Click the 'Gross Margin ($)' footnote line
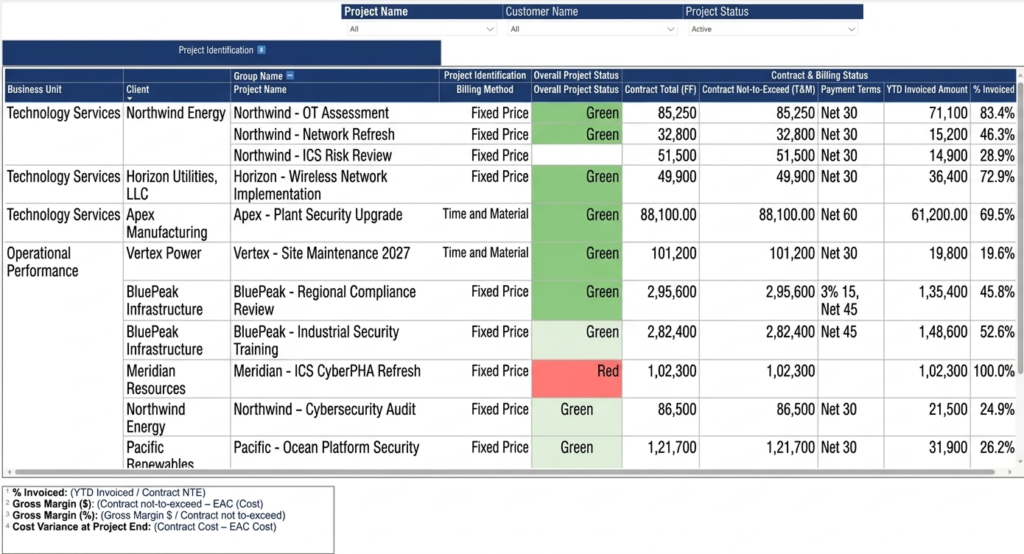The height and width of the screenshot is (554, 1024). (137, 504)
